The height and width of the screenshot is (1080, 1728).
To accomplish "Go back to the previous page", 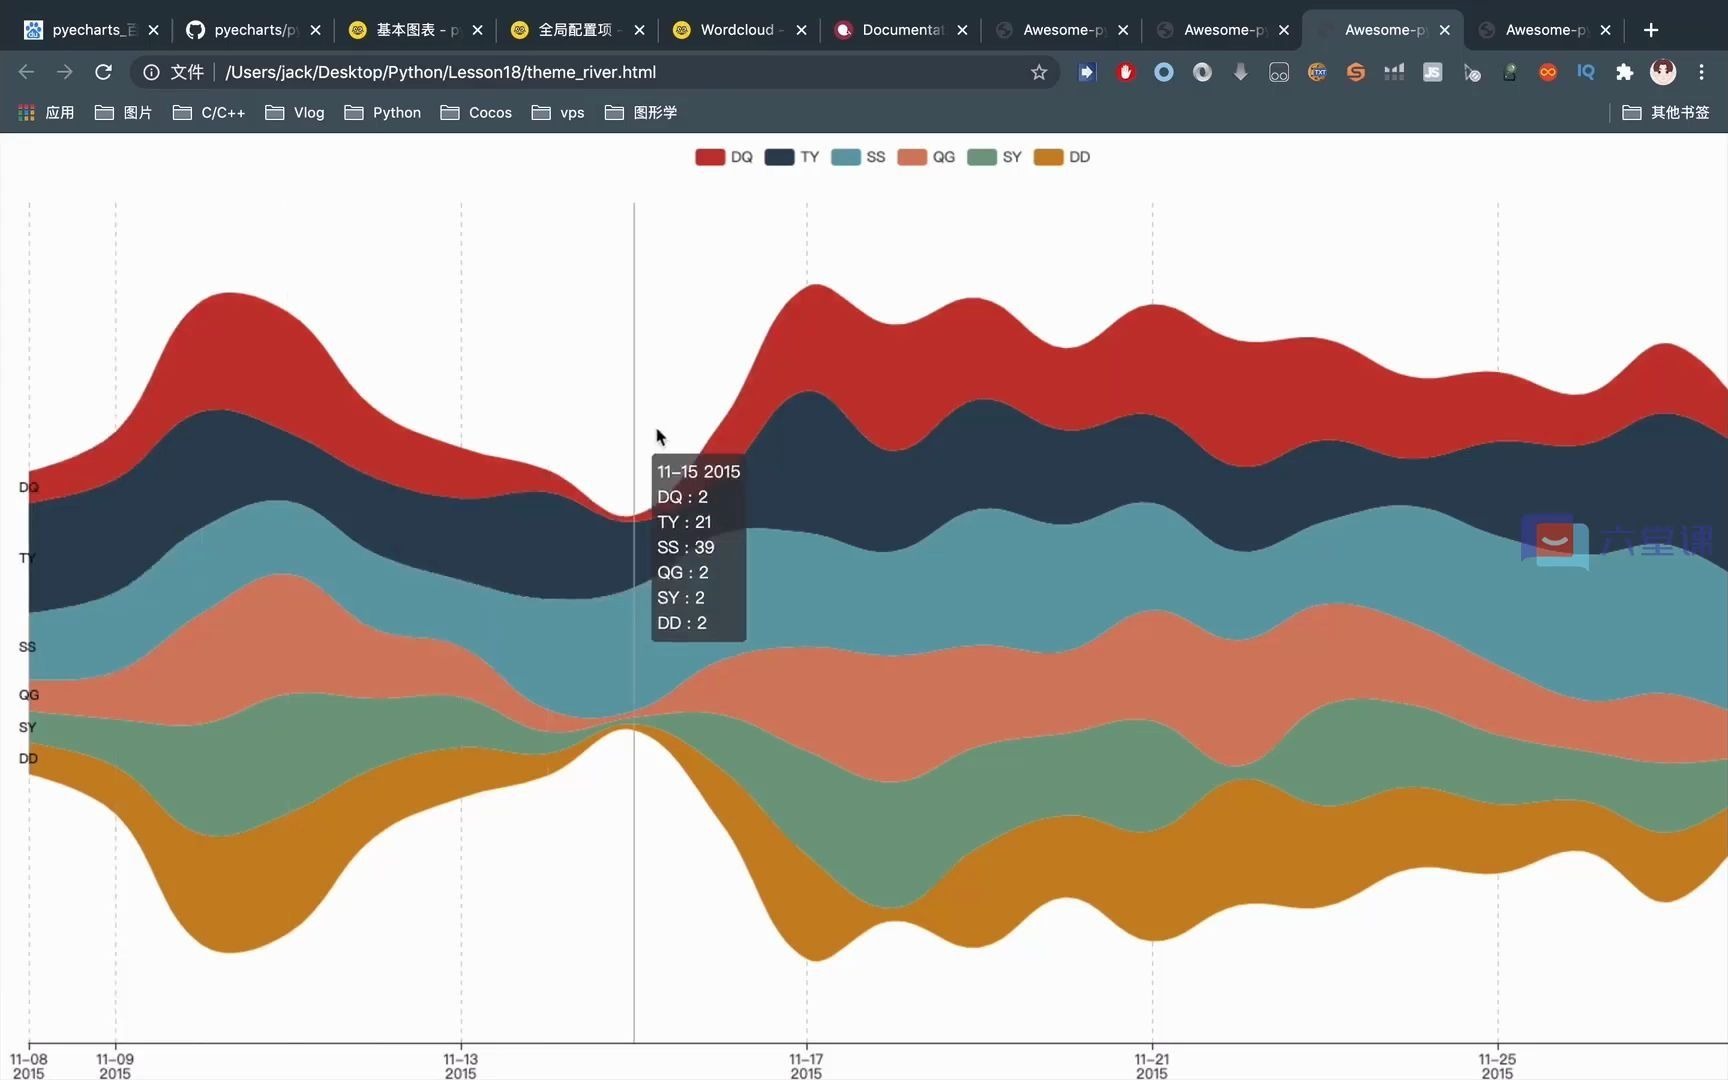I will (26, 72).
